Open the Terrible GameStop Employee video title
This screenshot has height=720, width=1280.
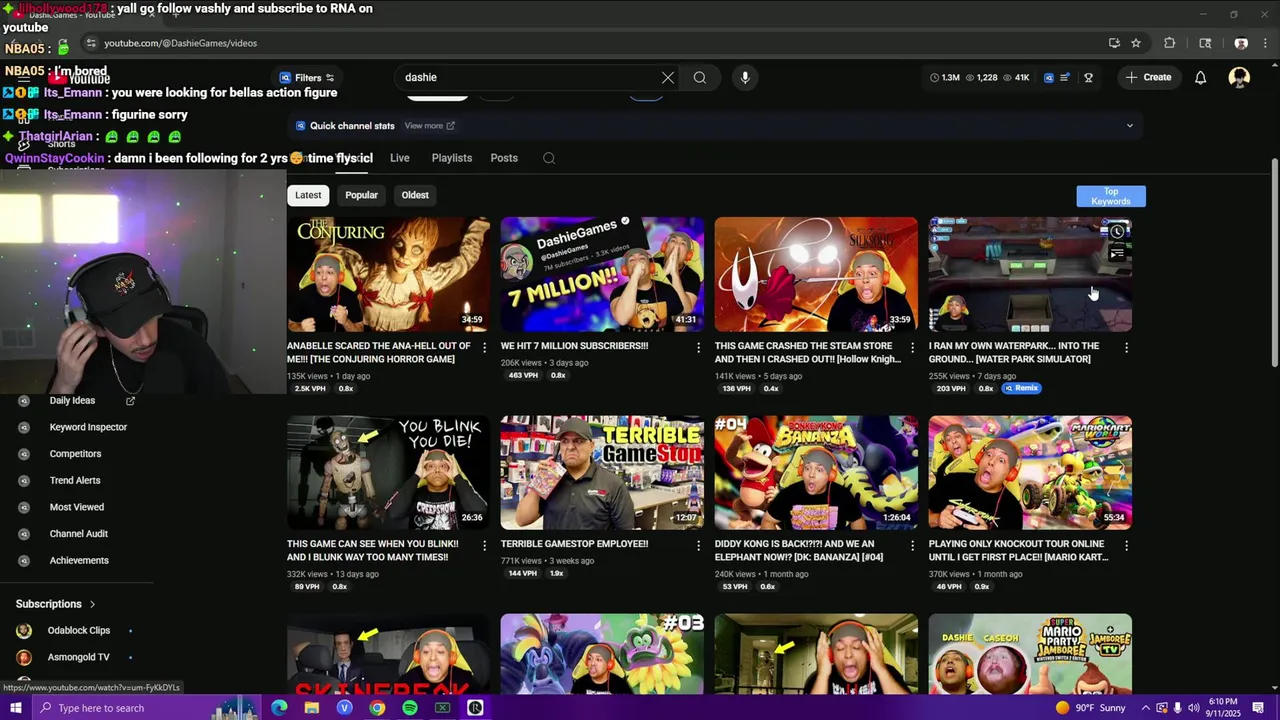coord(574,544)
